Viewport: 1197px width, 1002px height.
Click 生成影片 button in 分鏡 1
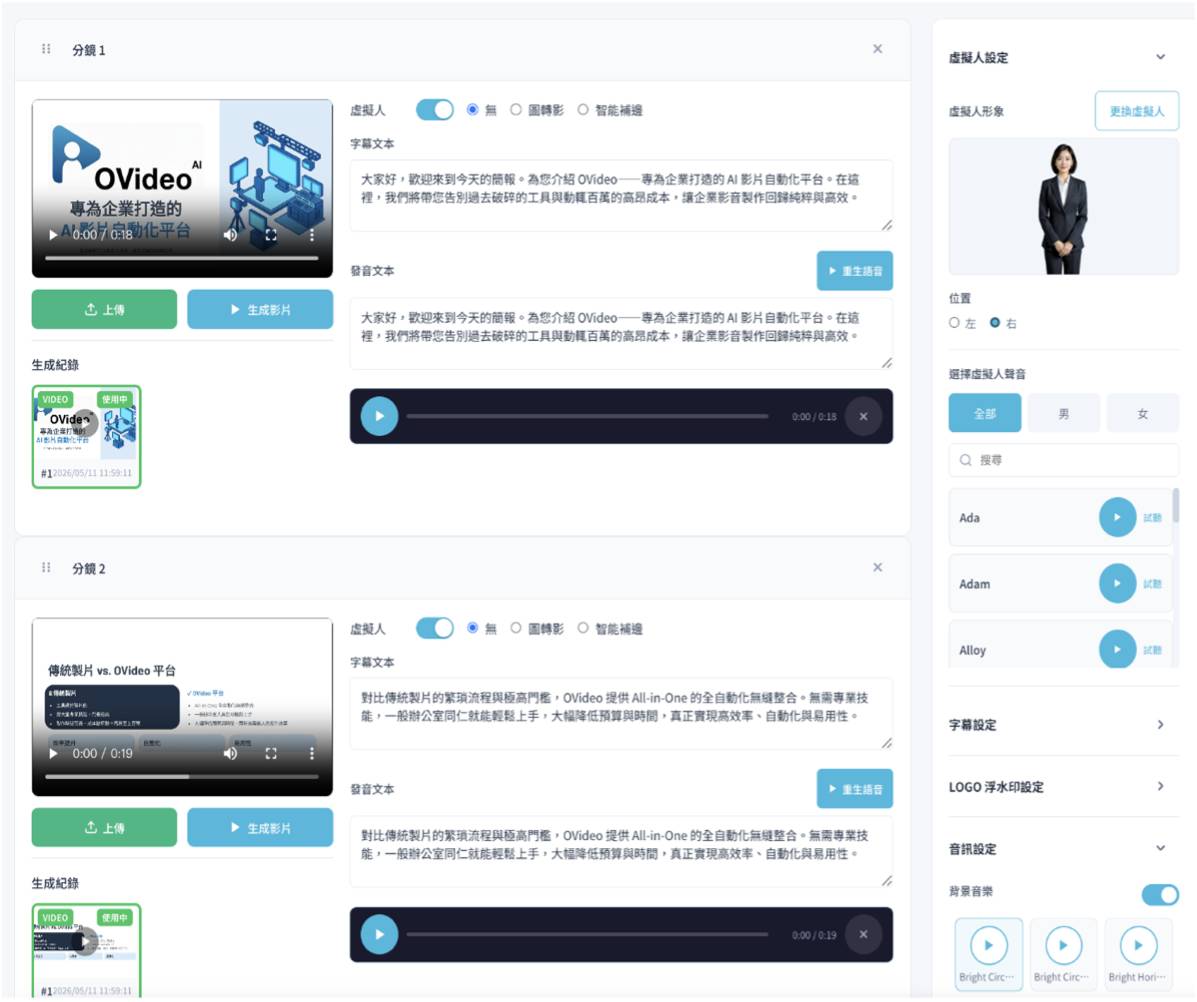(x=260, y=309)
